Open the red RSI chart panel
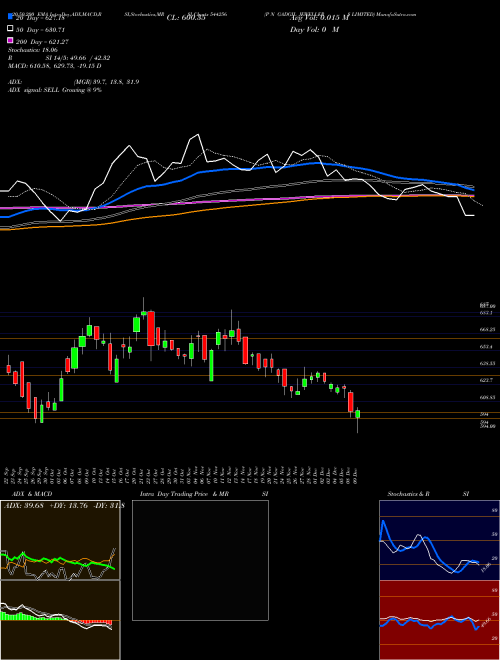 439,620
